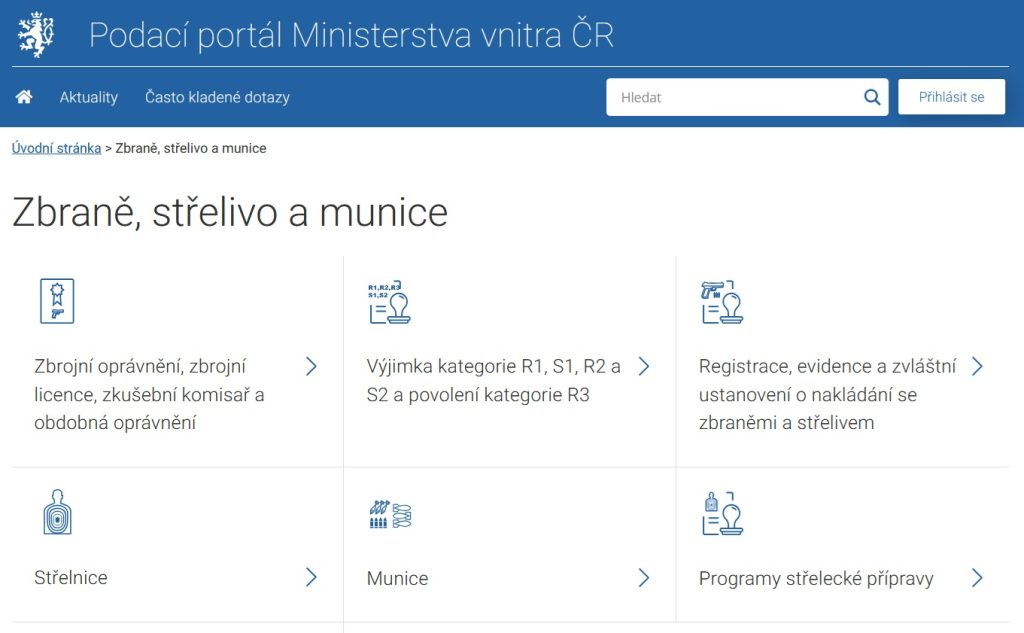Click the firearms license certificate icon
Image resolution: width=1024 pixels, height=633 pixels.
click(x=57, y=301)
